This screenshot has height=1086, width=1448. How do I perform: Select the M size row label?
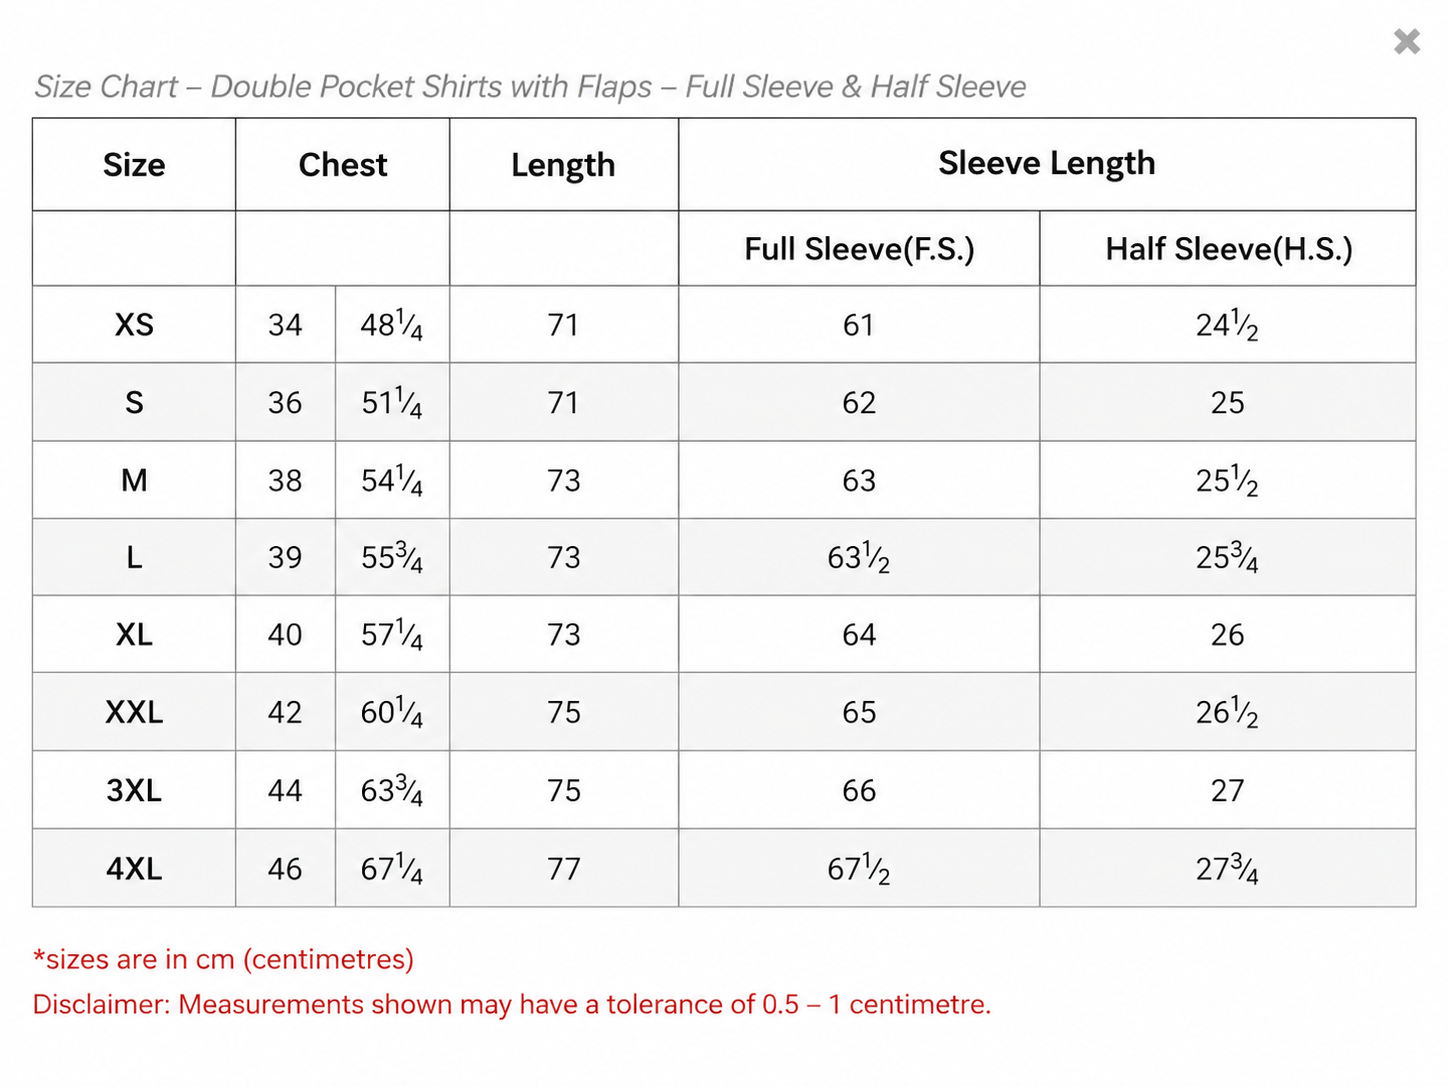(134, 480)
